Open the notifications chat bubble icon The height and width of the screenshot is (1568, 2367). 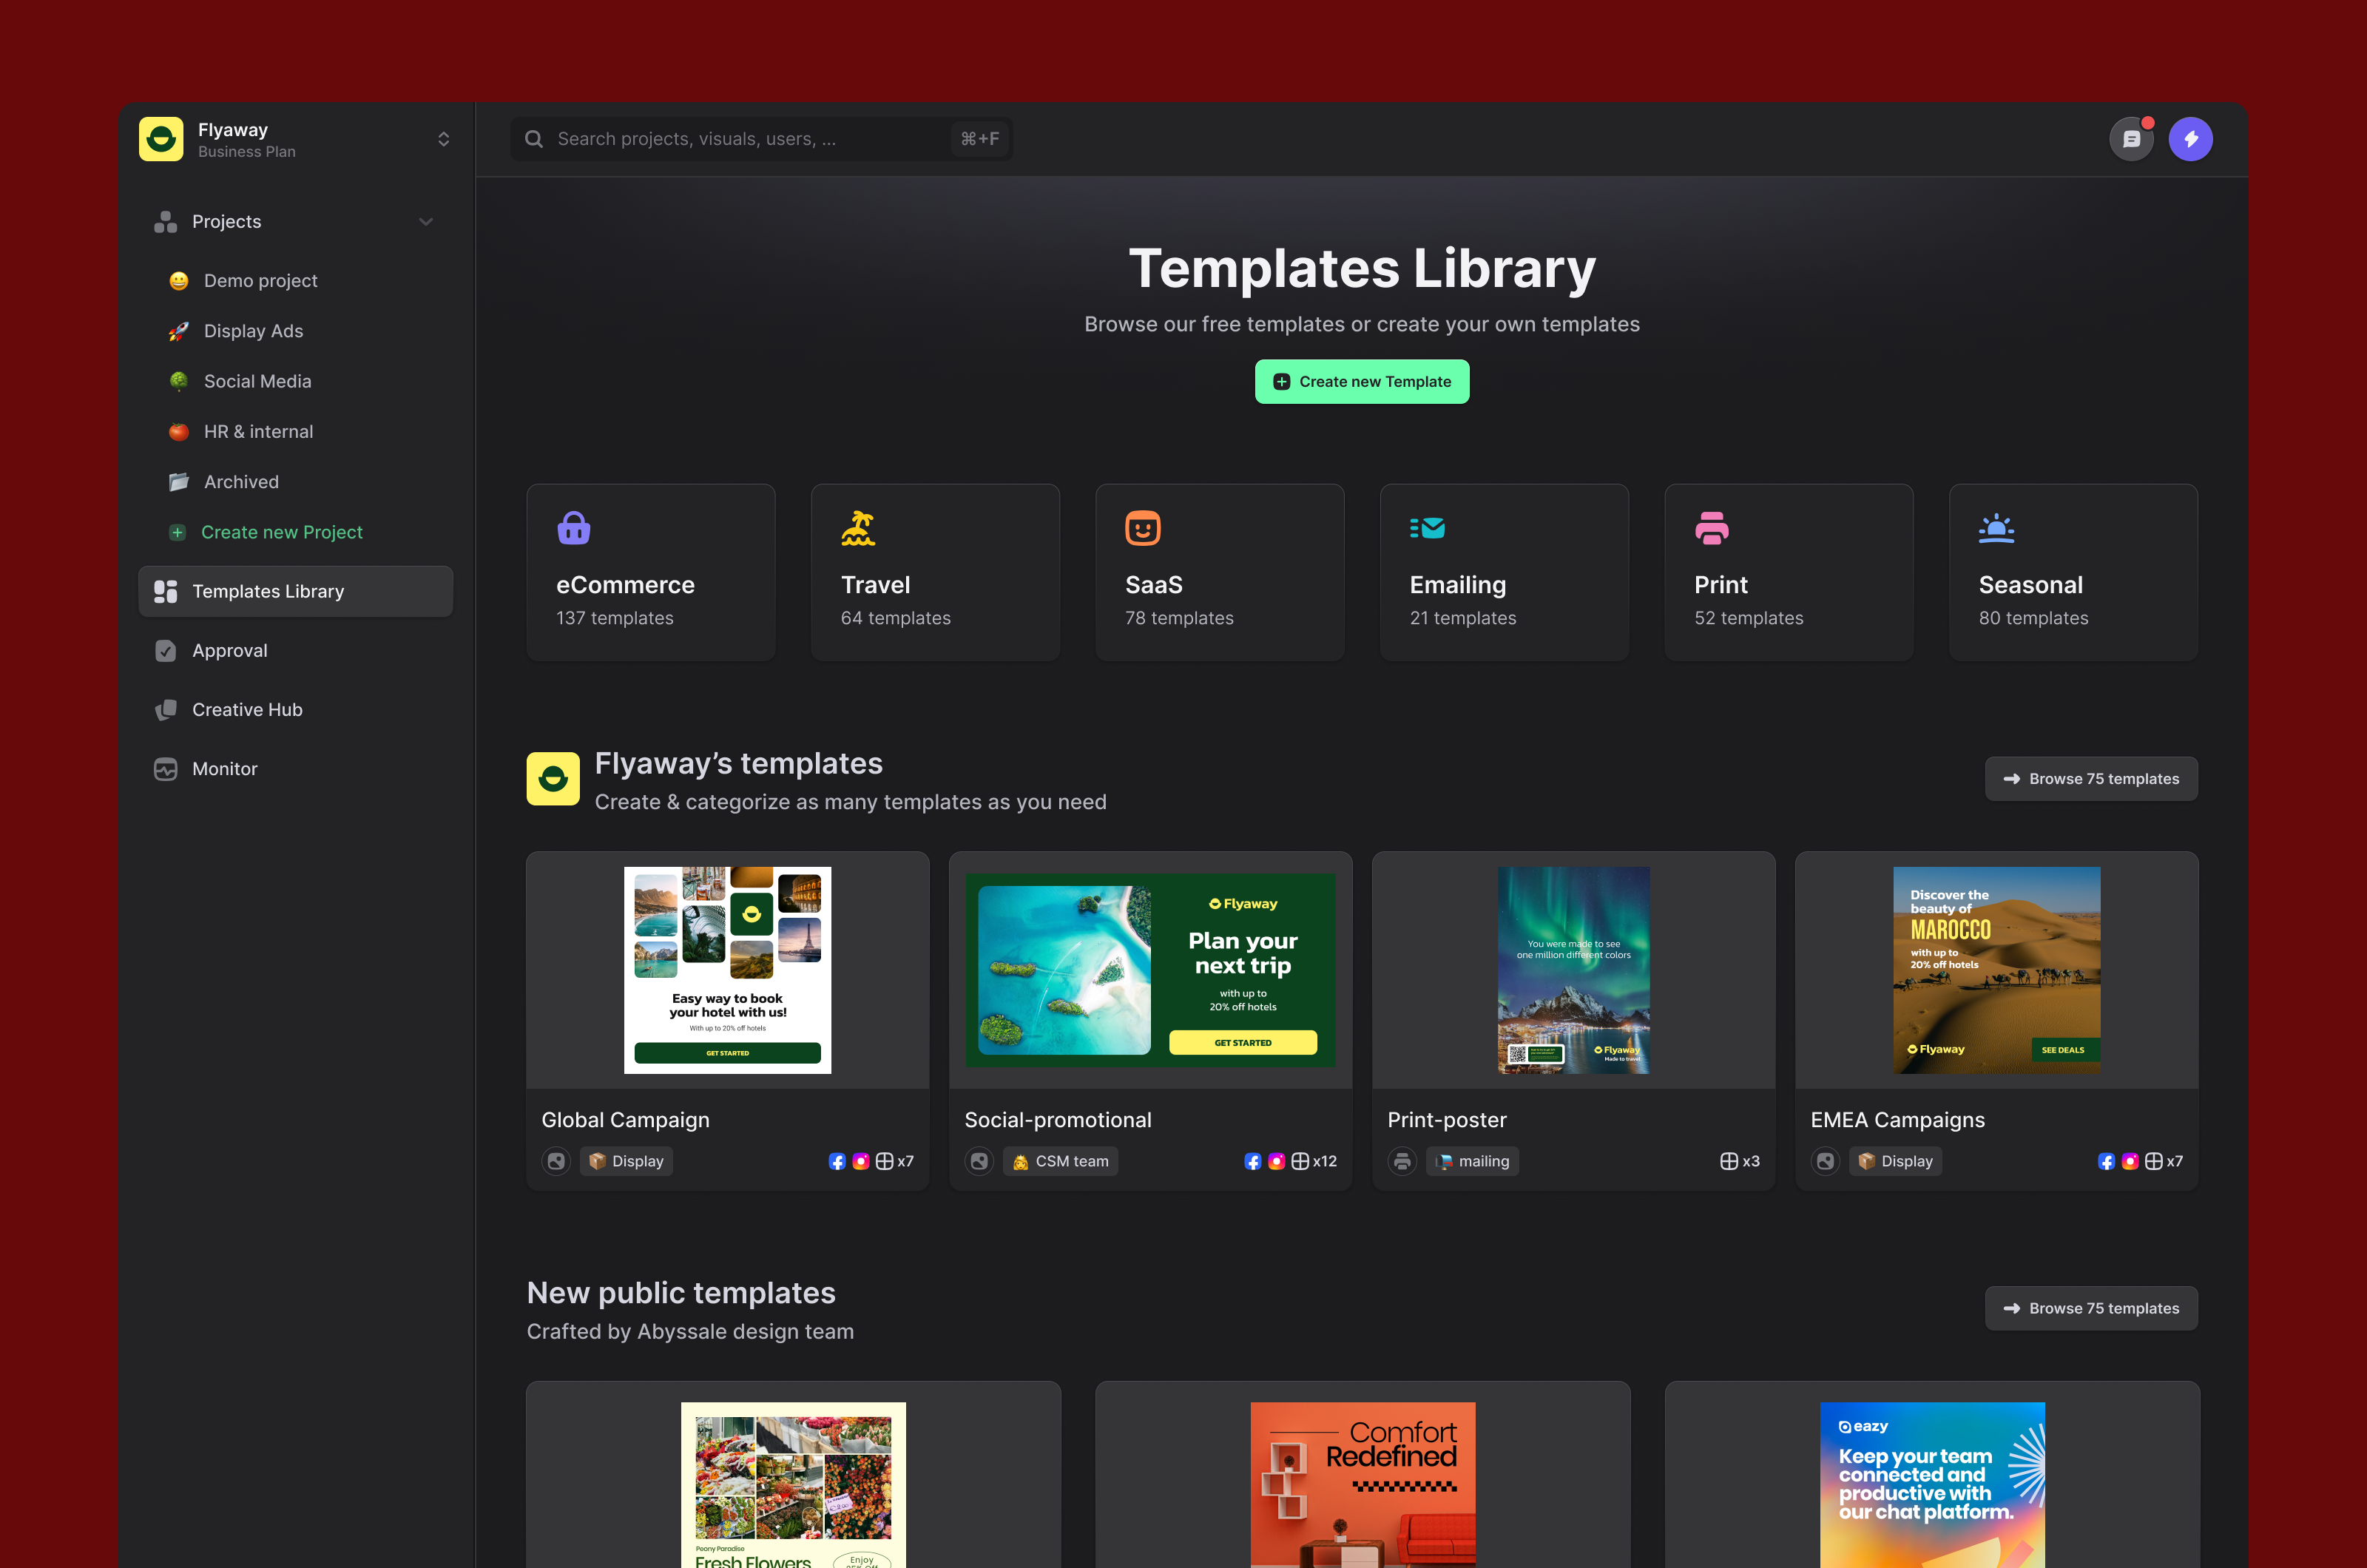click(2133, 138)
